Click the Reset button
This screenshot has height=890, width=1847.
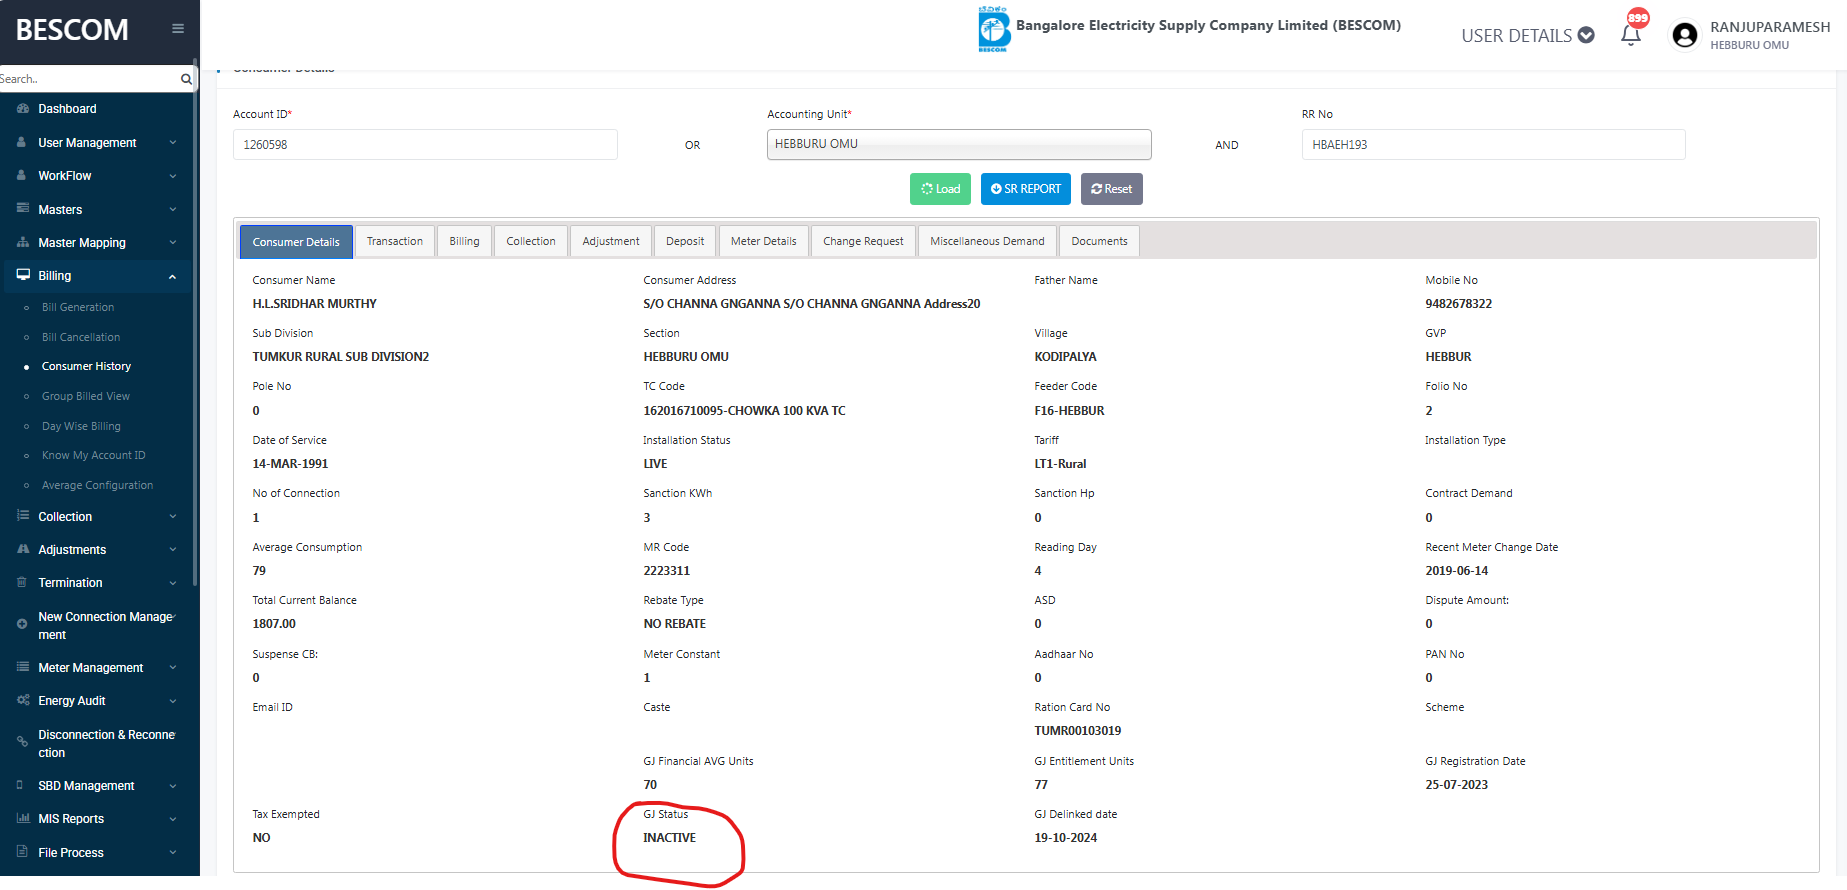(x=1112, y=189)
